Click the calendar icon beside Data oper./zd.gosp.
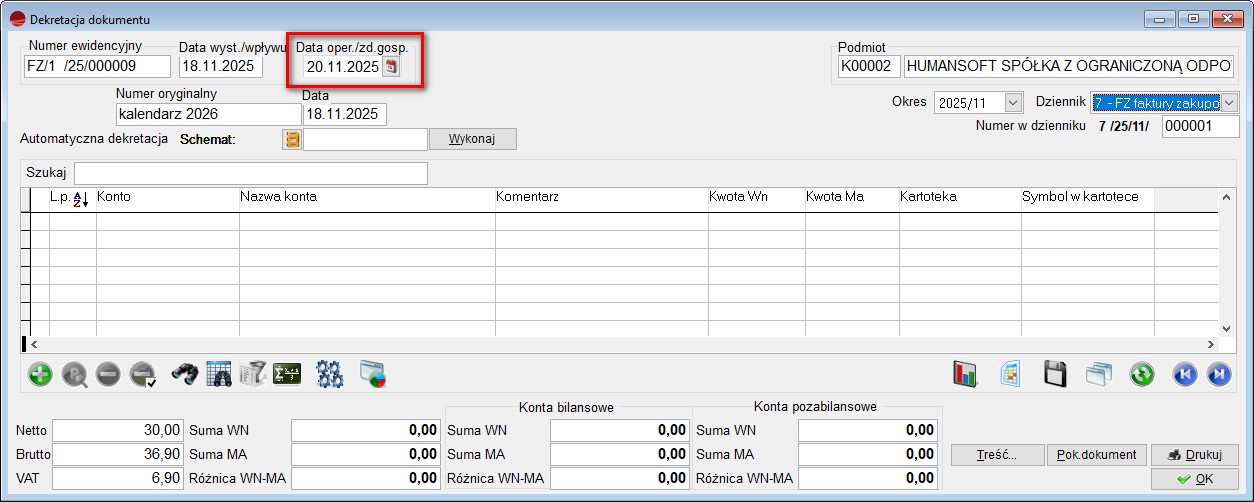Image resolution: width=1254 pixels, height=502 pixels. pyautogui.click(x=392, y=67)
